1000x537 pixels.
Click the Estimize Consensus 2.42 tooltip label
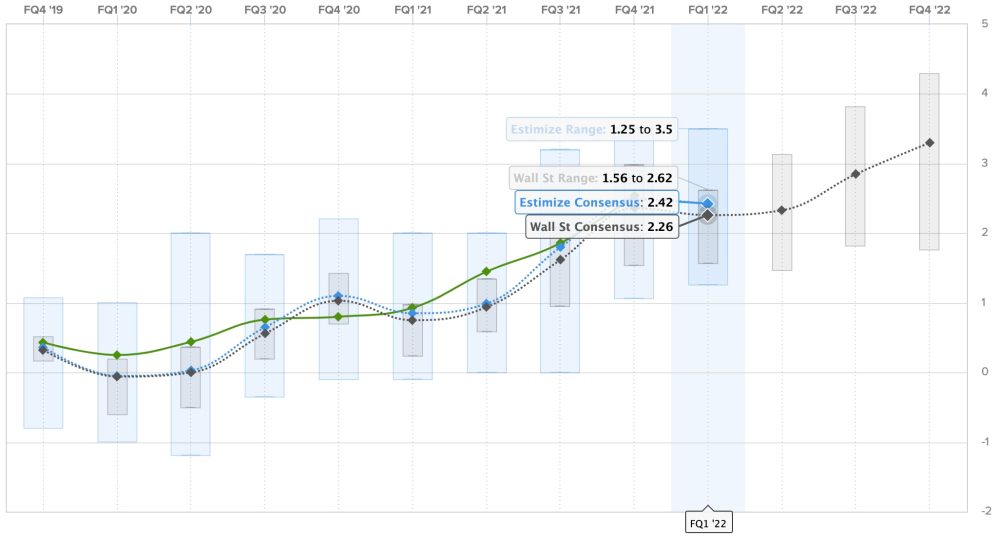pos(596,202)
